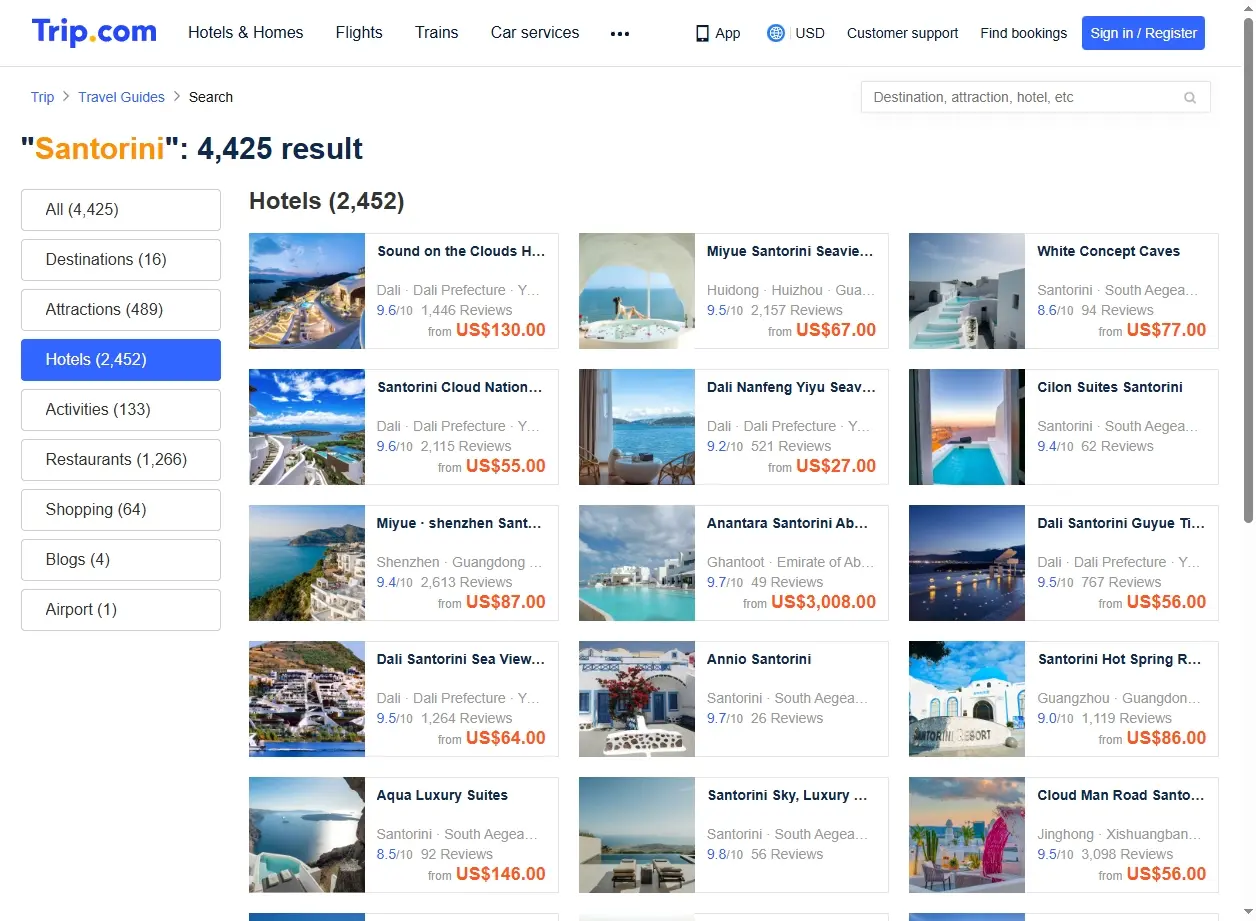
Task: Click the US$146.00 price
Action: [501, 874]
